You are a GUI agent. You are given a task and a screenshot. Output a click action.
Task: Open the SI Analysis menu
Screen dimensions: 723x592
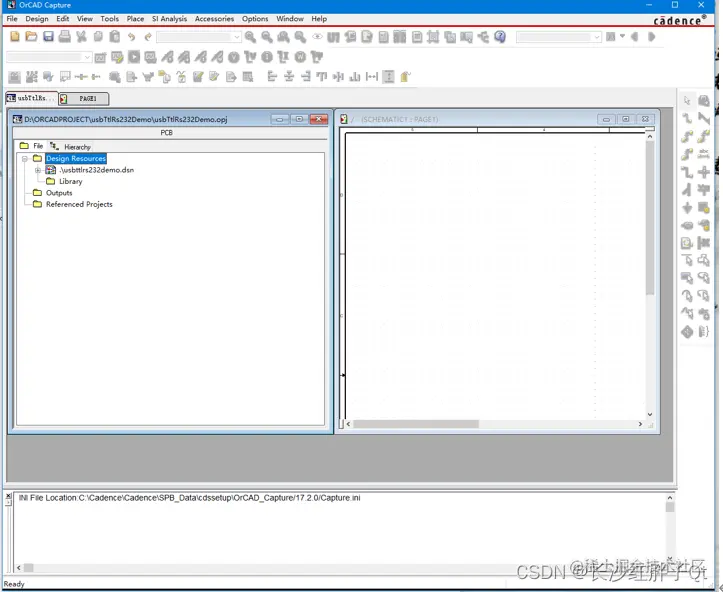[x=169, y=19]
